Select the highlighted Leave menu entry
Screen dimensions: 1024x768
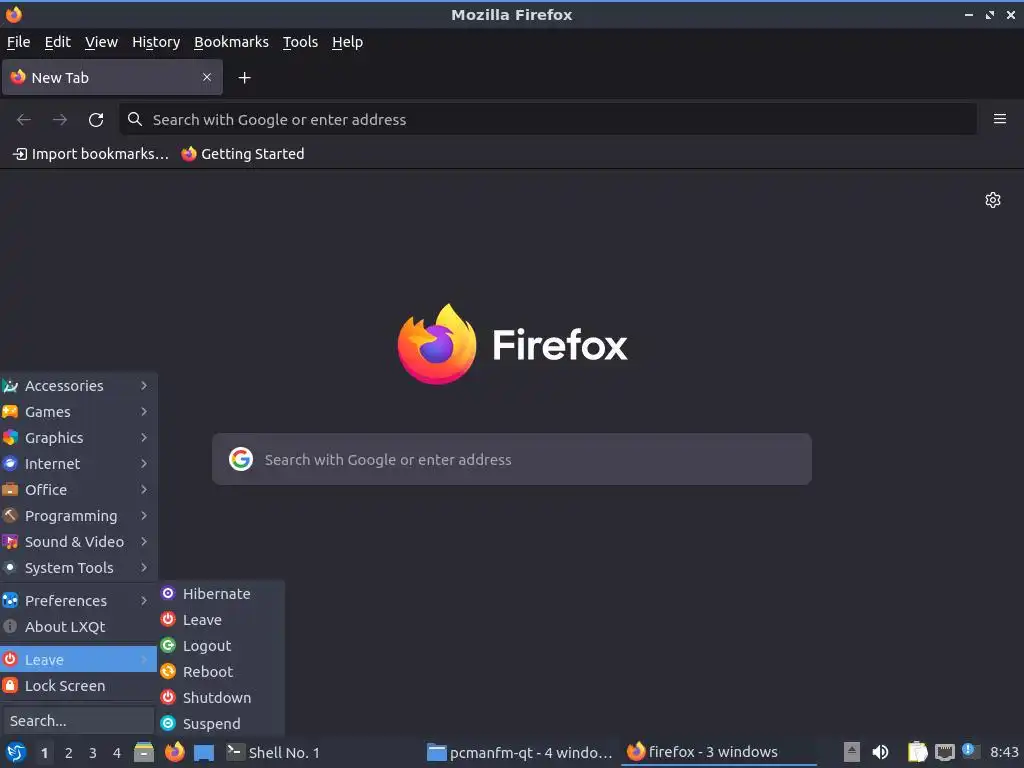click(x=78, y=660)
